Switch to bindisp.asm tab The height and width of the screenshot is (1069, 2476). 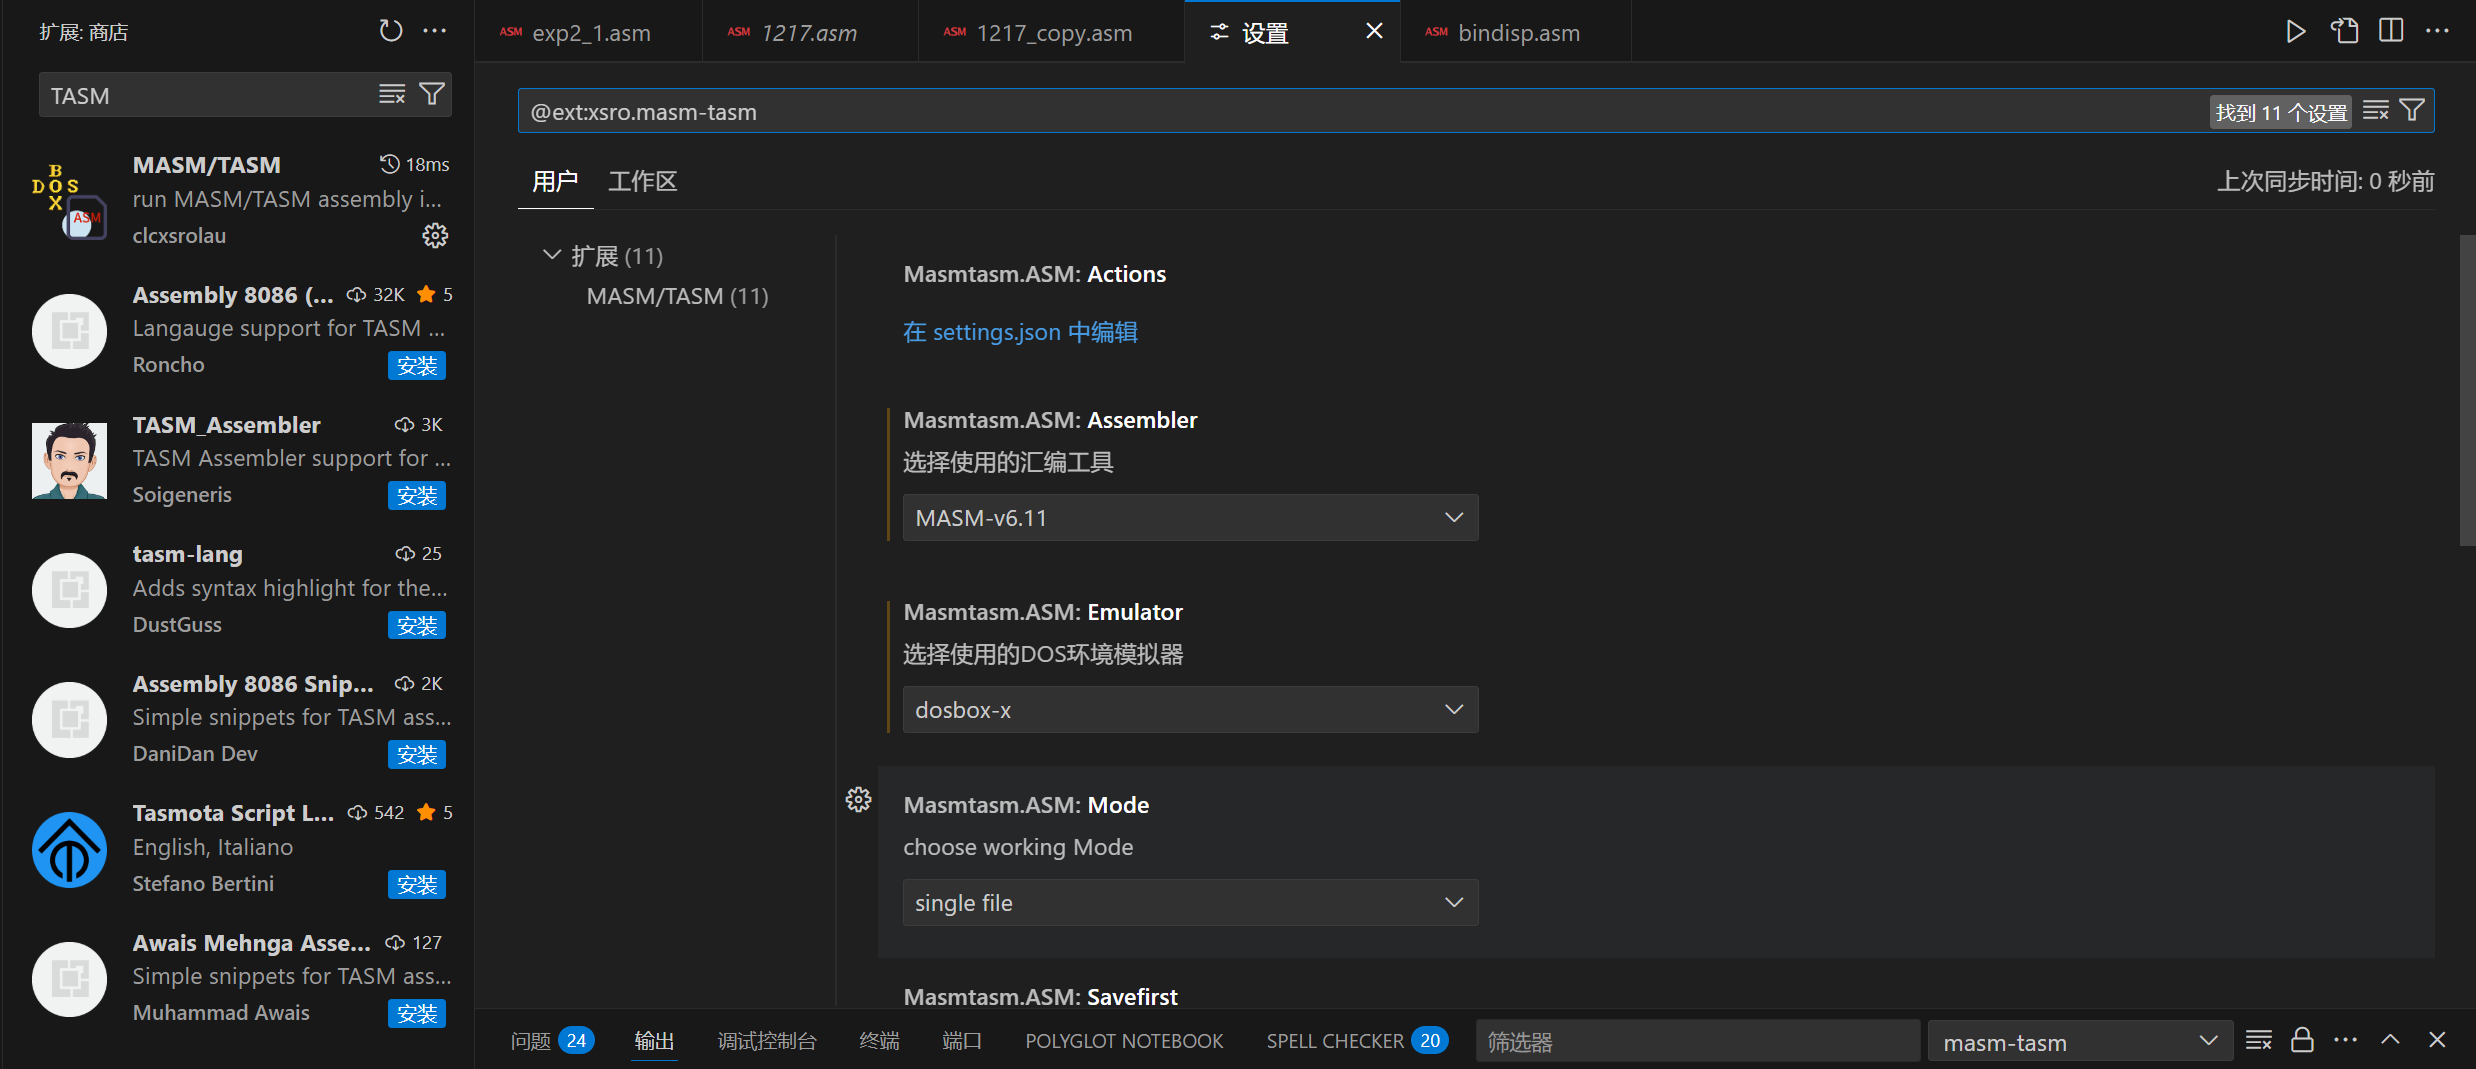[1516, 32]
